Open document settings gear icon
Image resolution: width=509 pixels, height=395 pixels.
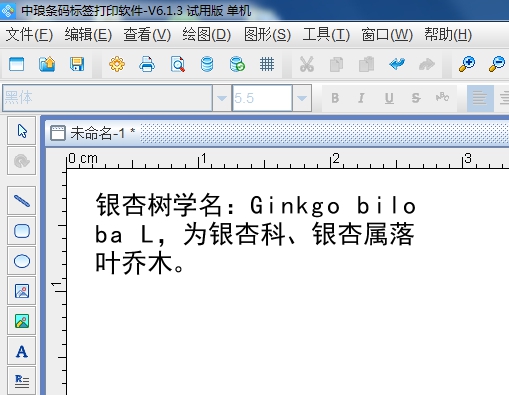click(x=117, y=64)
